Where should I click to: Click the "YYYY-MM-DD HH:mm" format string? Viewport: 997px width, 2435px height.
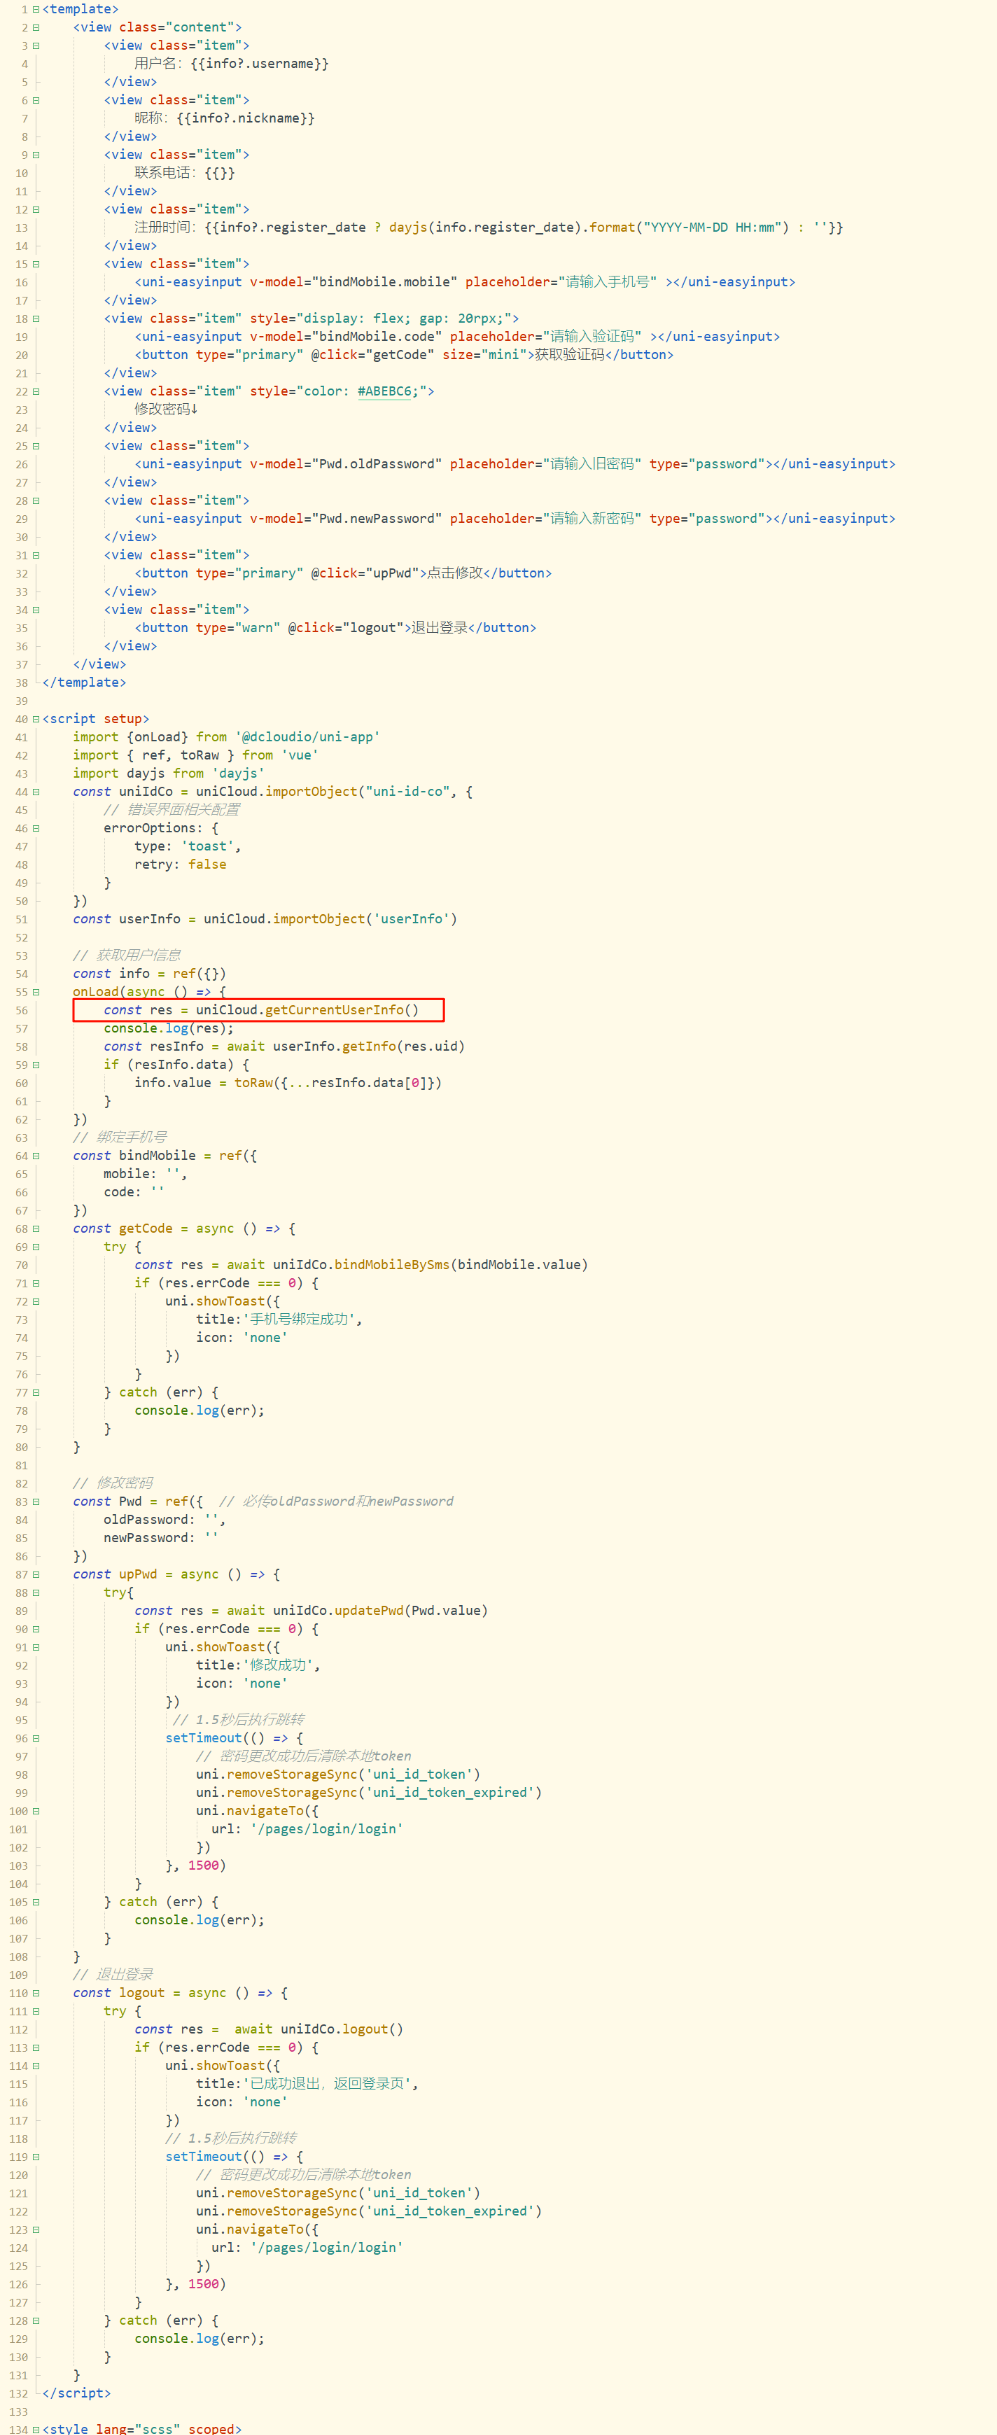[x=715, y=227]
